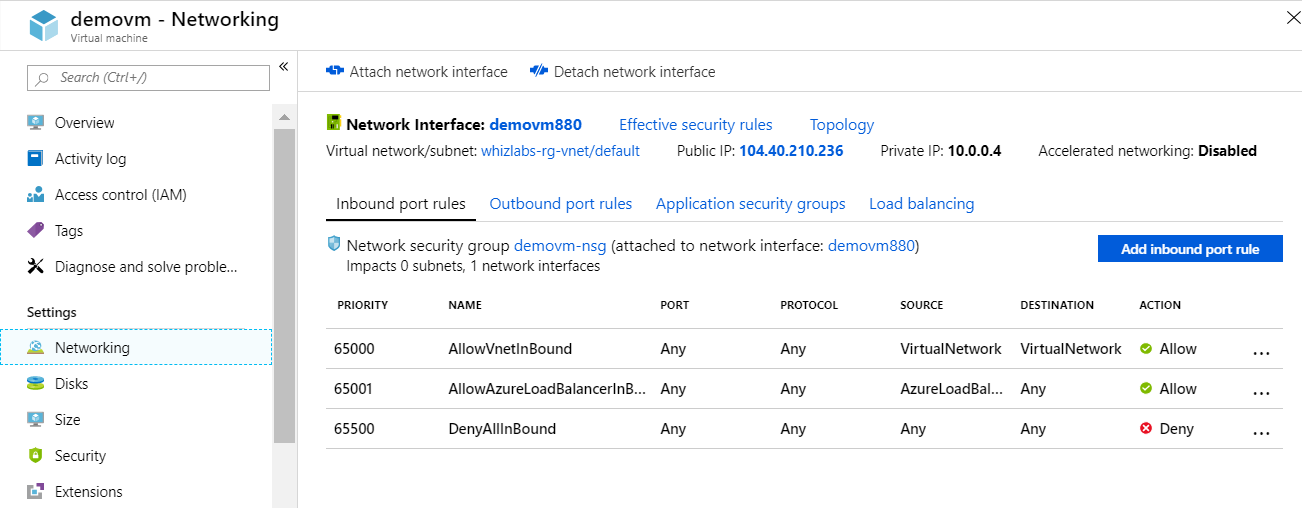The image size is (1302, 508).
Task: Click the Networking sidebar icon
Action: coord(36,348)
